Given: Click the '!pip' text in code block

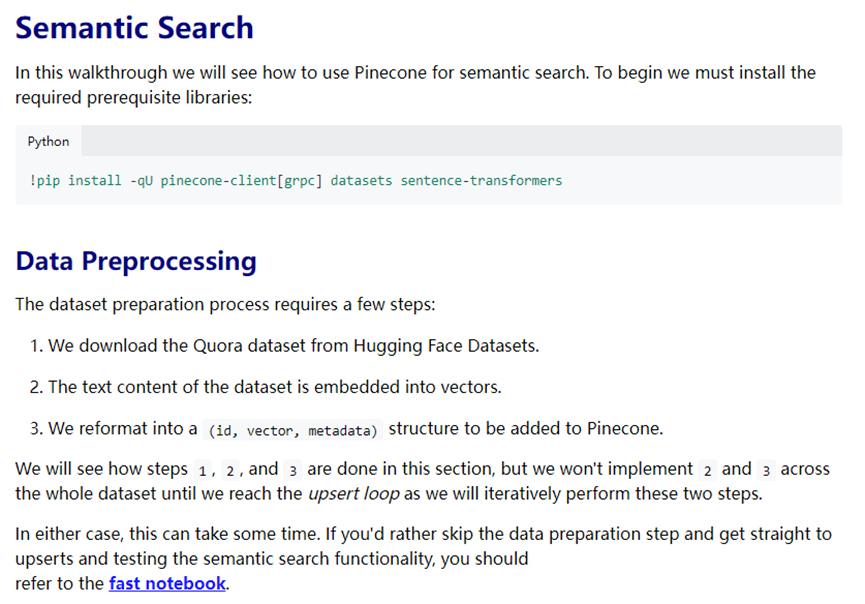Looking at the screenshot, I should pos(45,181).
